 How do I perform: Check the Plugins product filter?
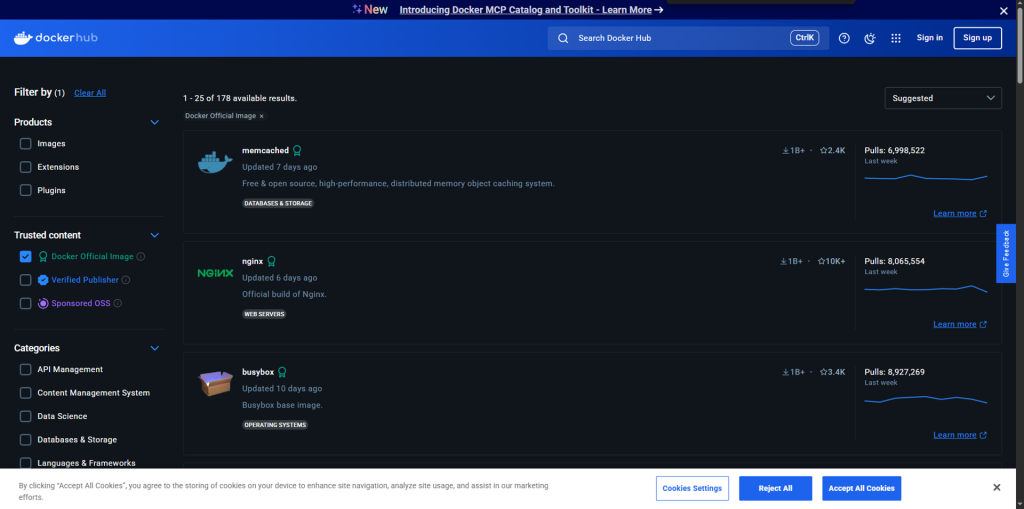click(25, 191)
